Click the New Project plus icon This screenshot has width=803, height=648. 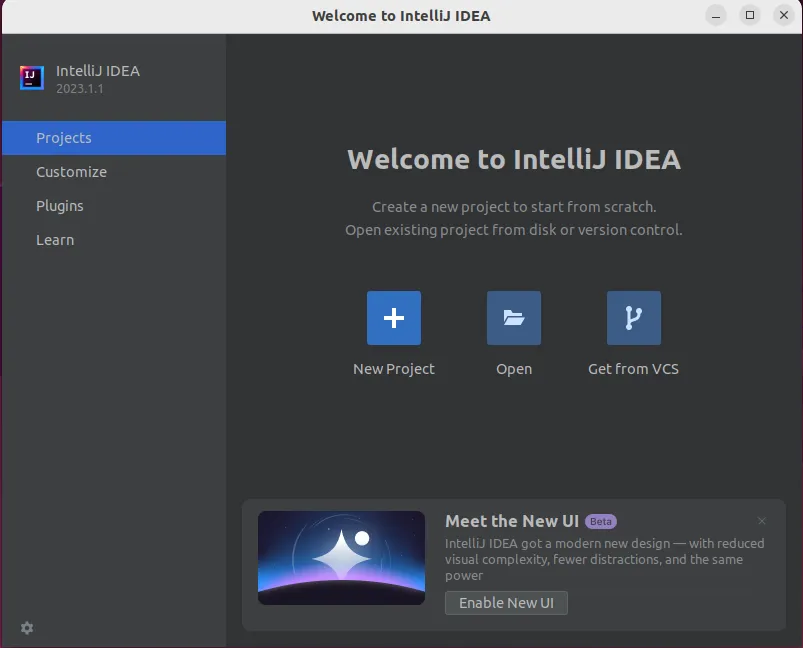click(x=394, y=318)
